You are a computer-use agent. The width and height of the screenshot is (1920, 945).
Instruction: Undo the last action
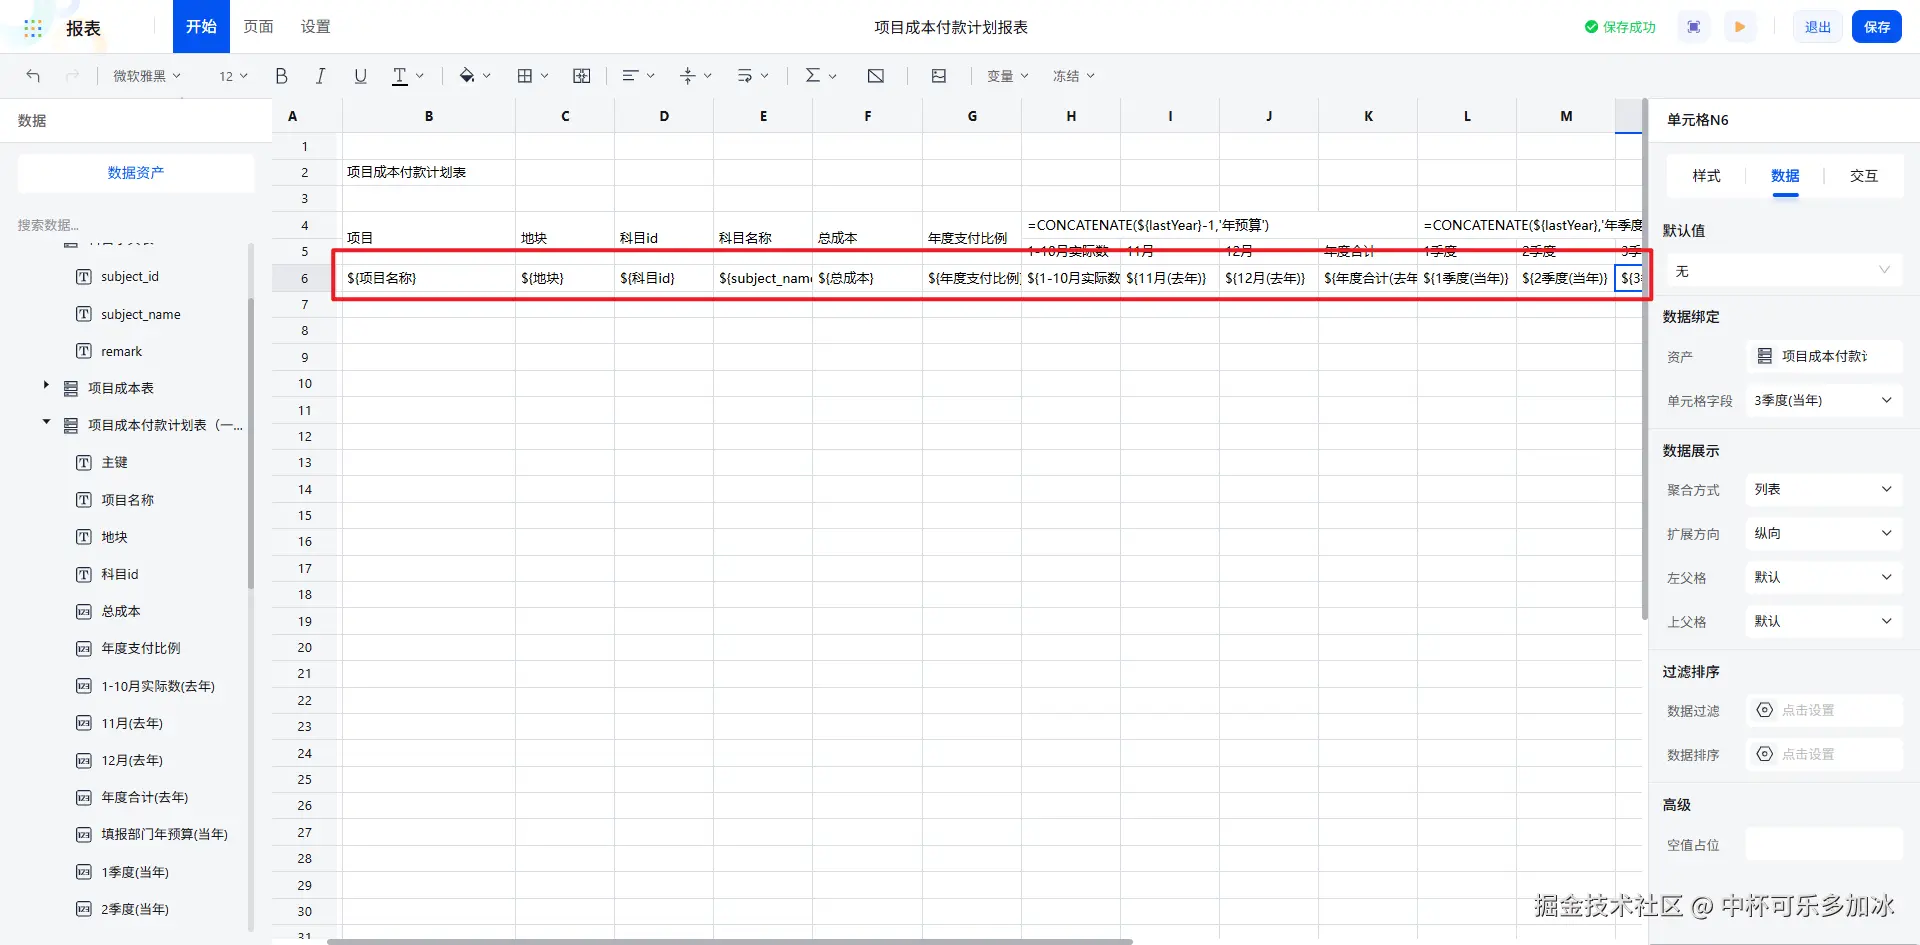point(33,76)
